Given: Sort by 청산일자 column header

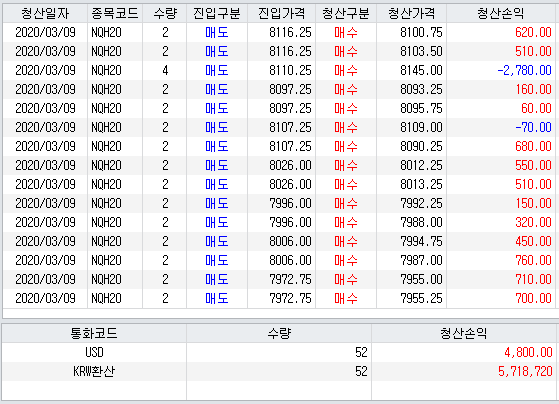Looking at the screenshot, I should tap(45, 14).
